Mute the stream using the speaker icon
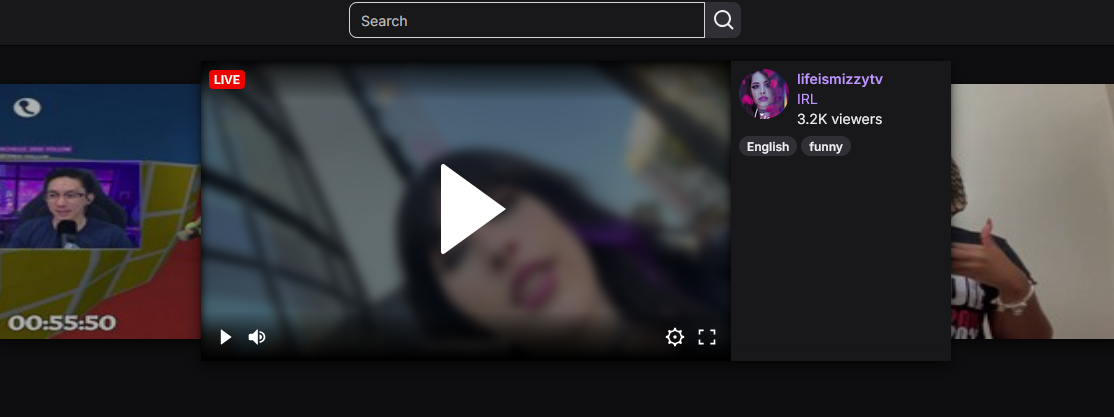 (256, 337)
